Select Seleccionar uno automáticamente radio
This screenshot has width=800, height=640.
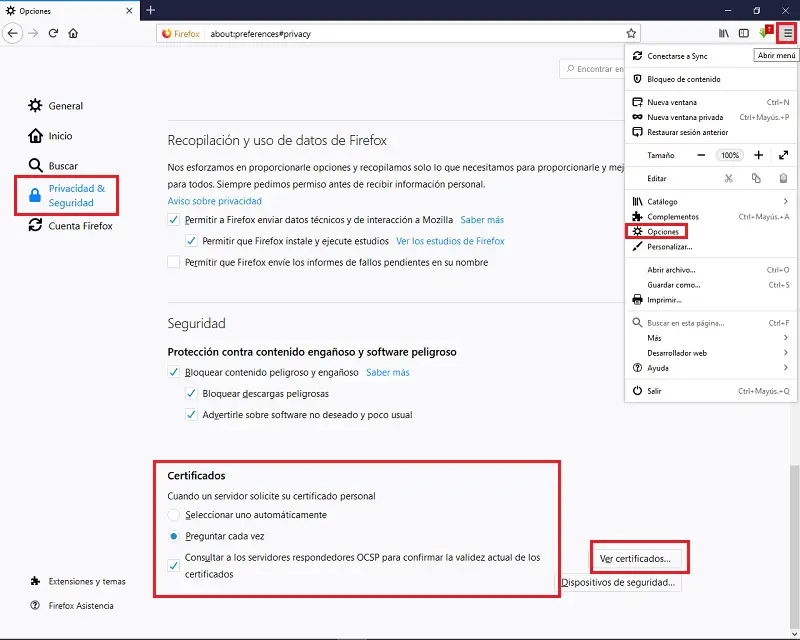tap(173, 515)
